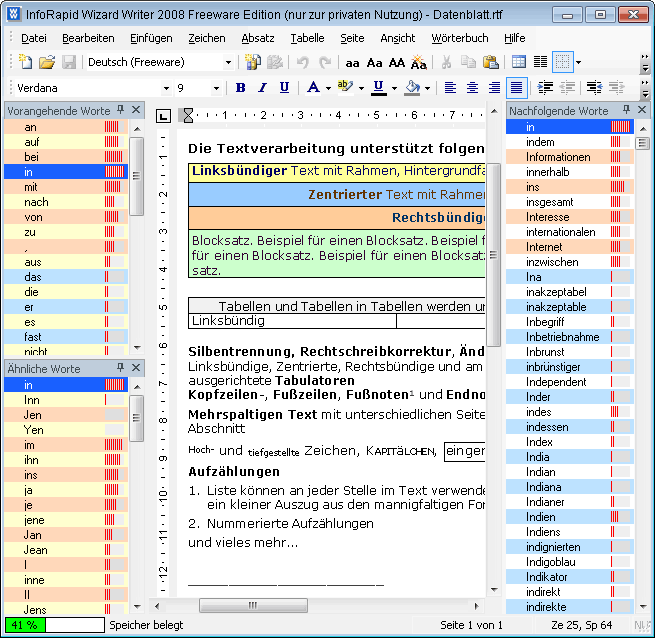655x638 pixels.
Task: Apply the paint bucket background color
Action: (x=412, y=88)
